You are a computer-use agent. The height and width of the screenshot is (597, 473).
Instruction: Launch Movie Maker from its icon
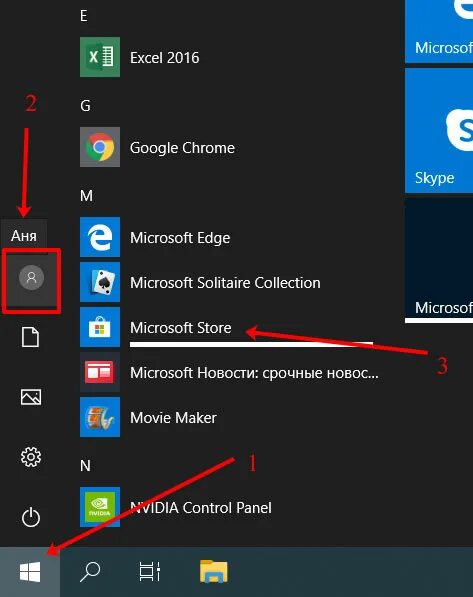(x=100, y=417)
